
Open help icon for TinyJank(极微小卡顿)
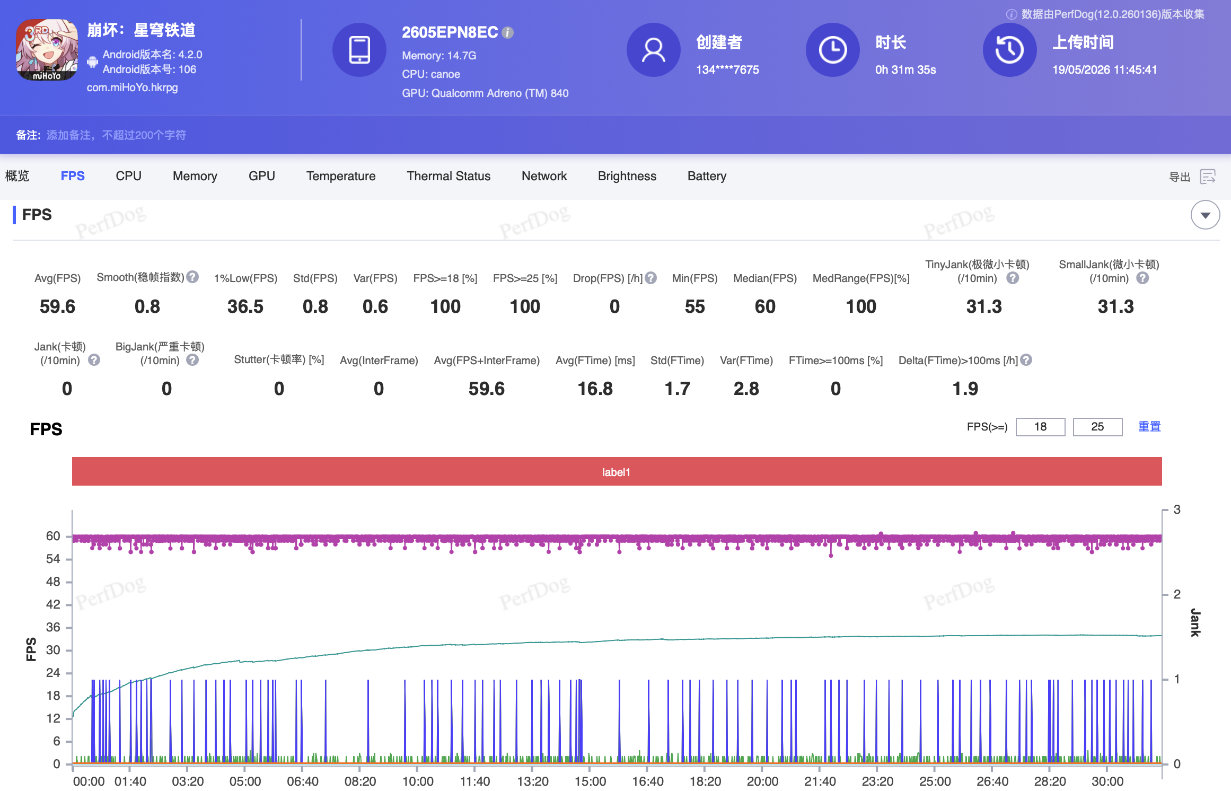1012,278
